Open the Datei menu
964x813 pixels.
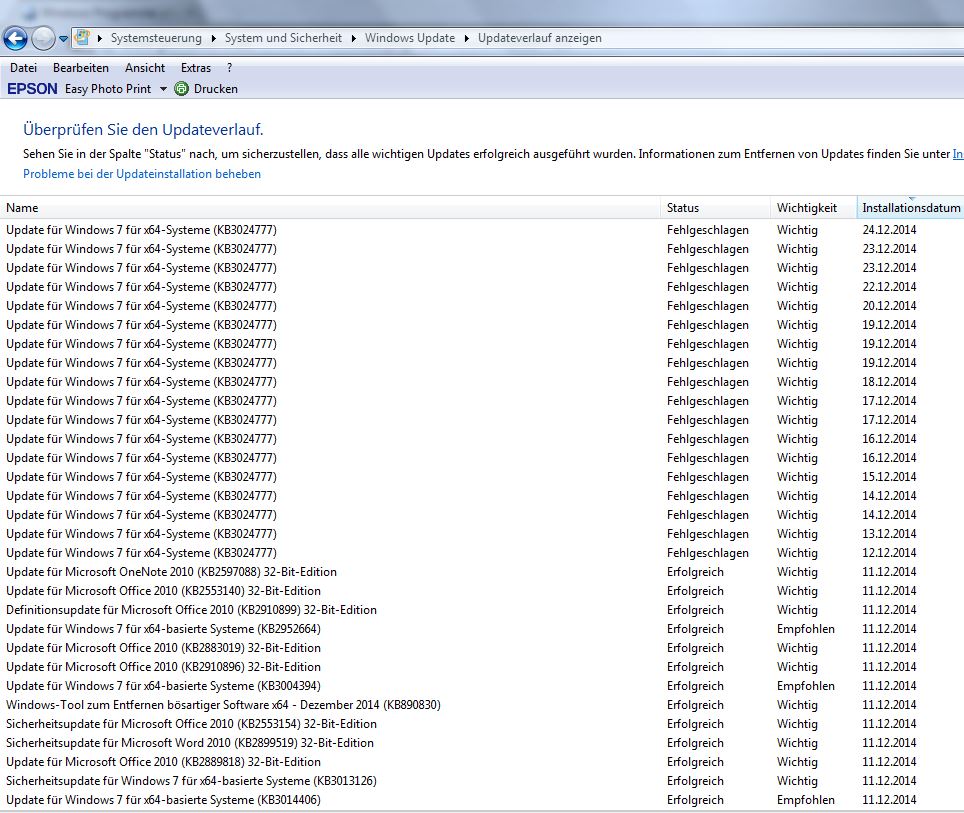(x=23, y=68)
